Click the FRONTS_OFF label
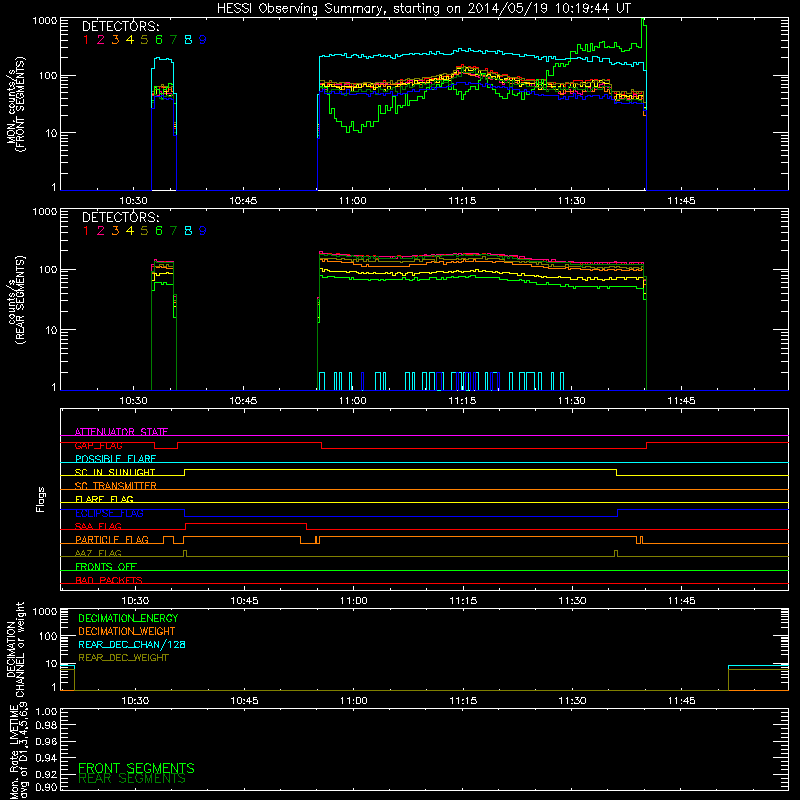This screenshot has width=800, height=800. (106, 567)
